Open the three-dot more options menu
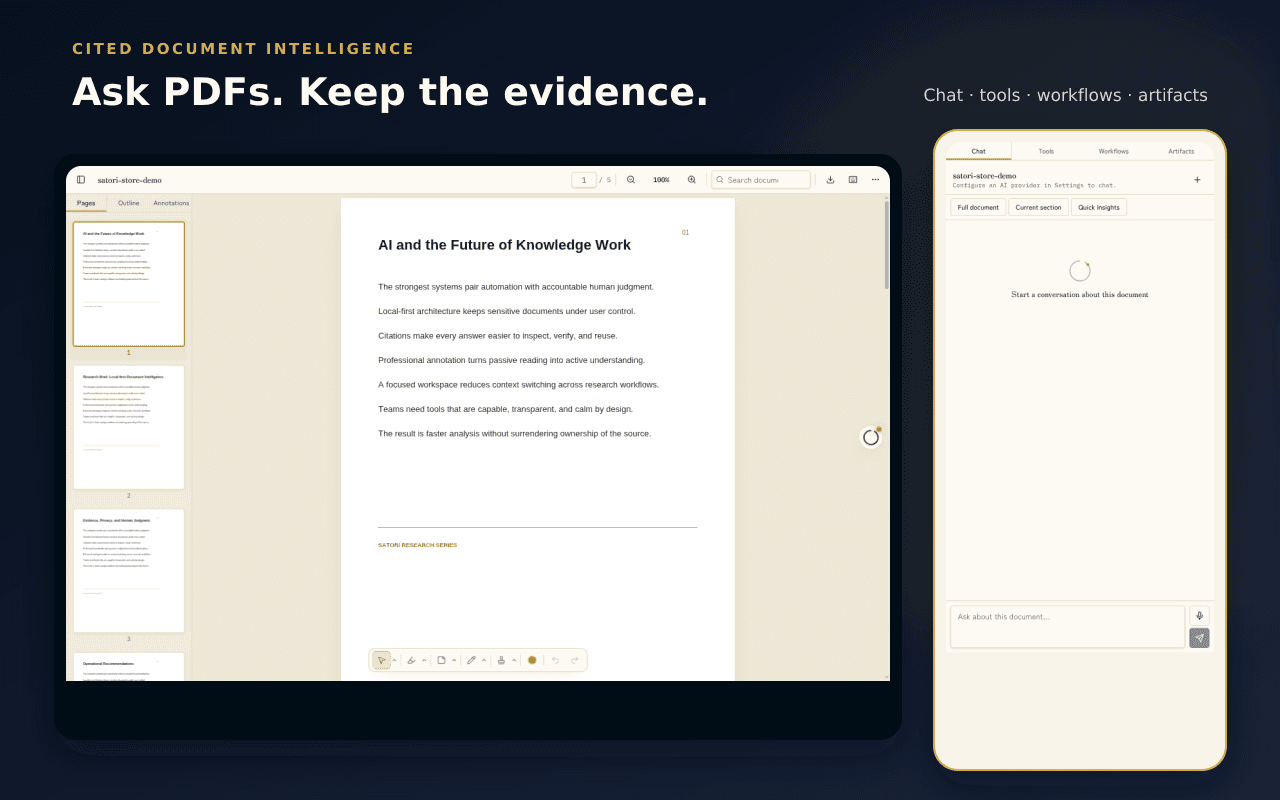This screenshot has height=800, width=1280. [875, 180]
